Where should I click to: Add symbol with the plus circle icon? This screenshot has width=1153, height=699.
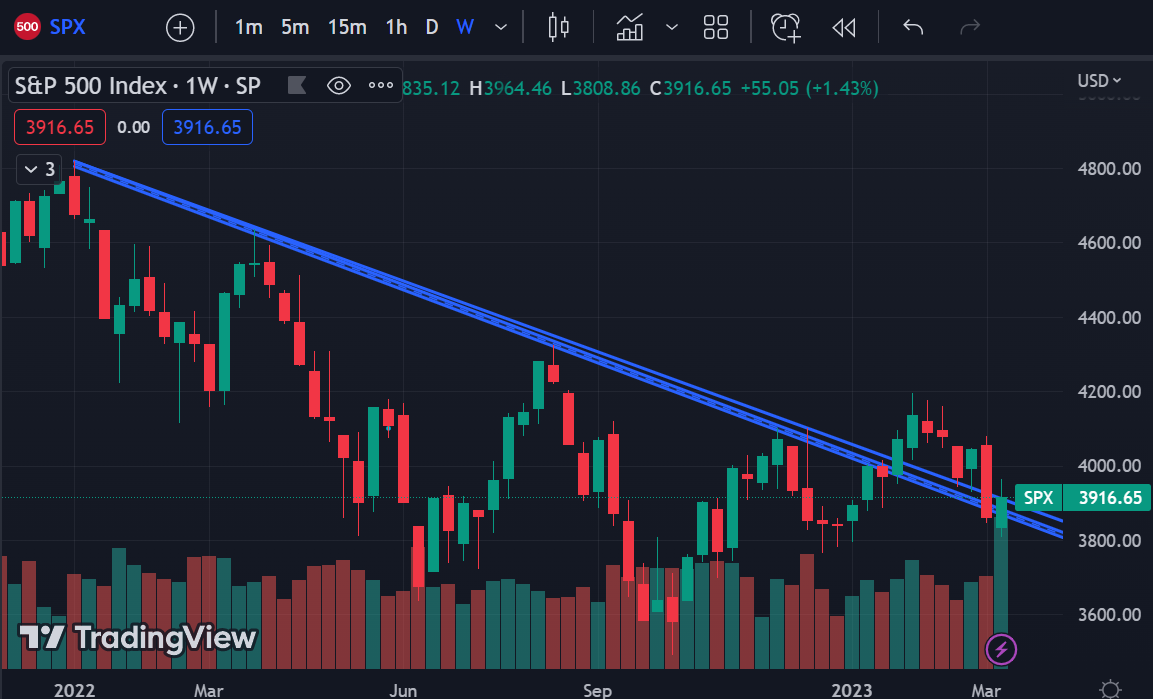pos(180,28)
